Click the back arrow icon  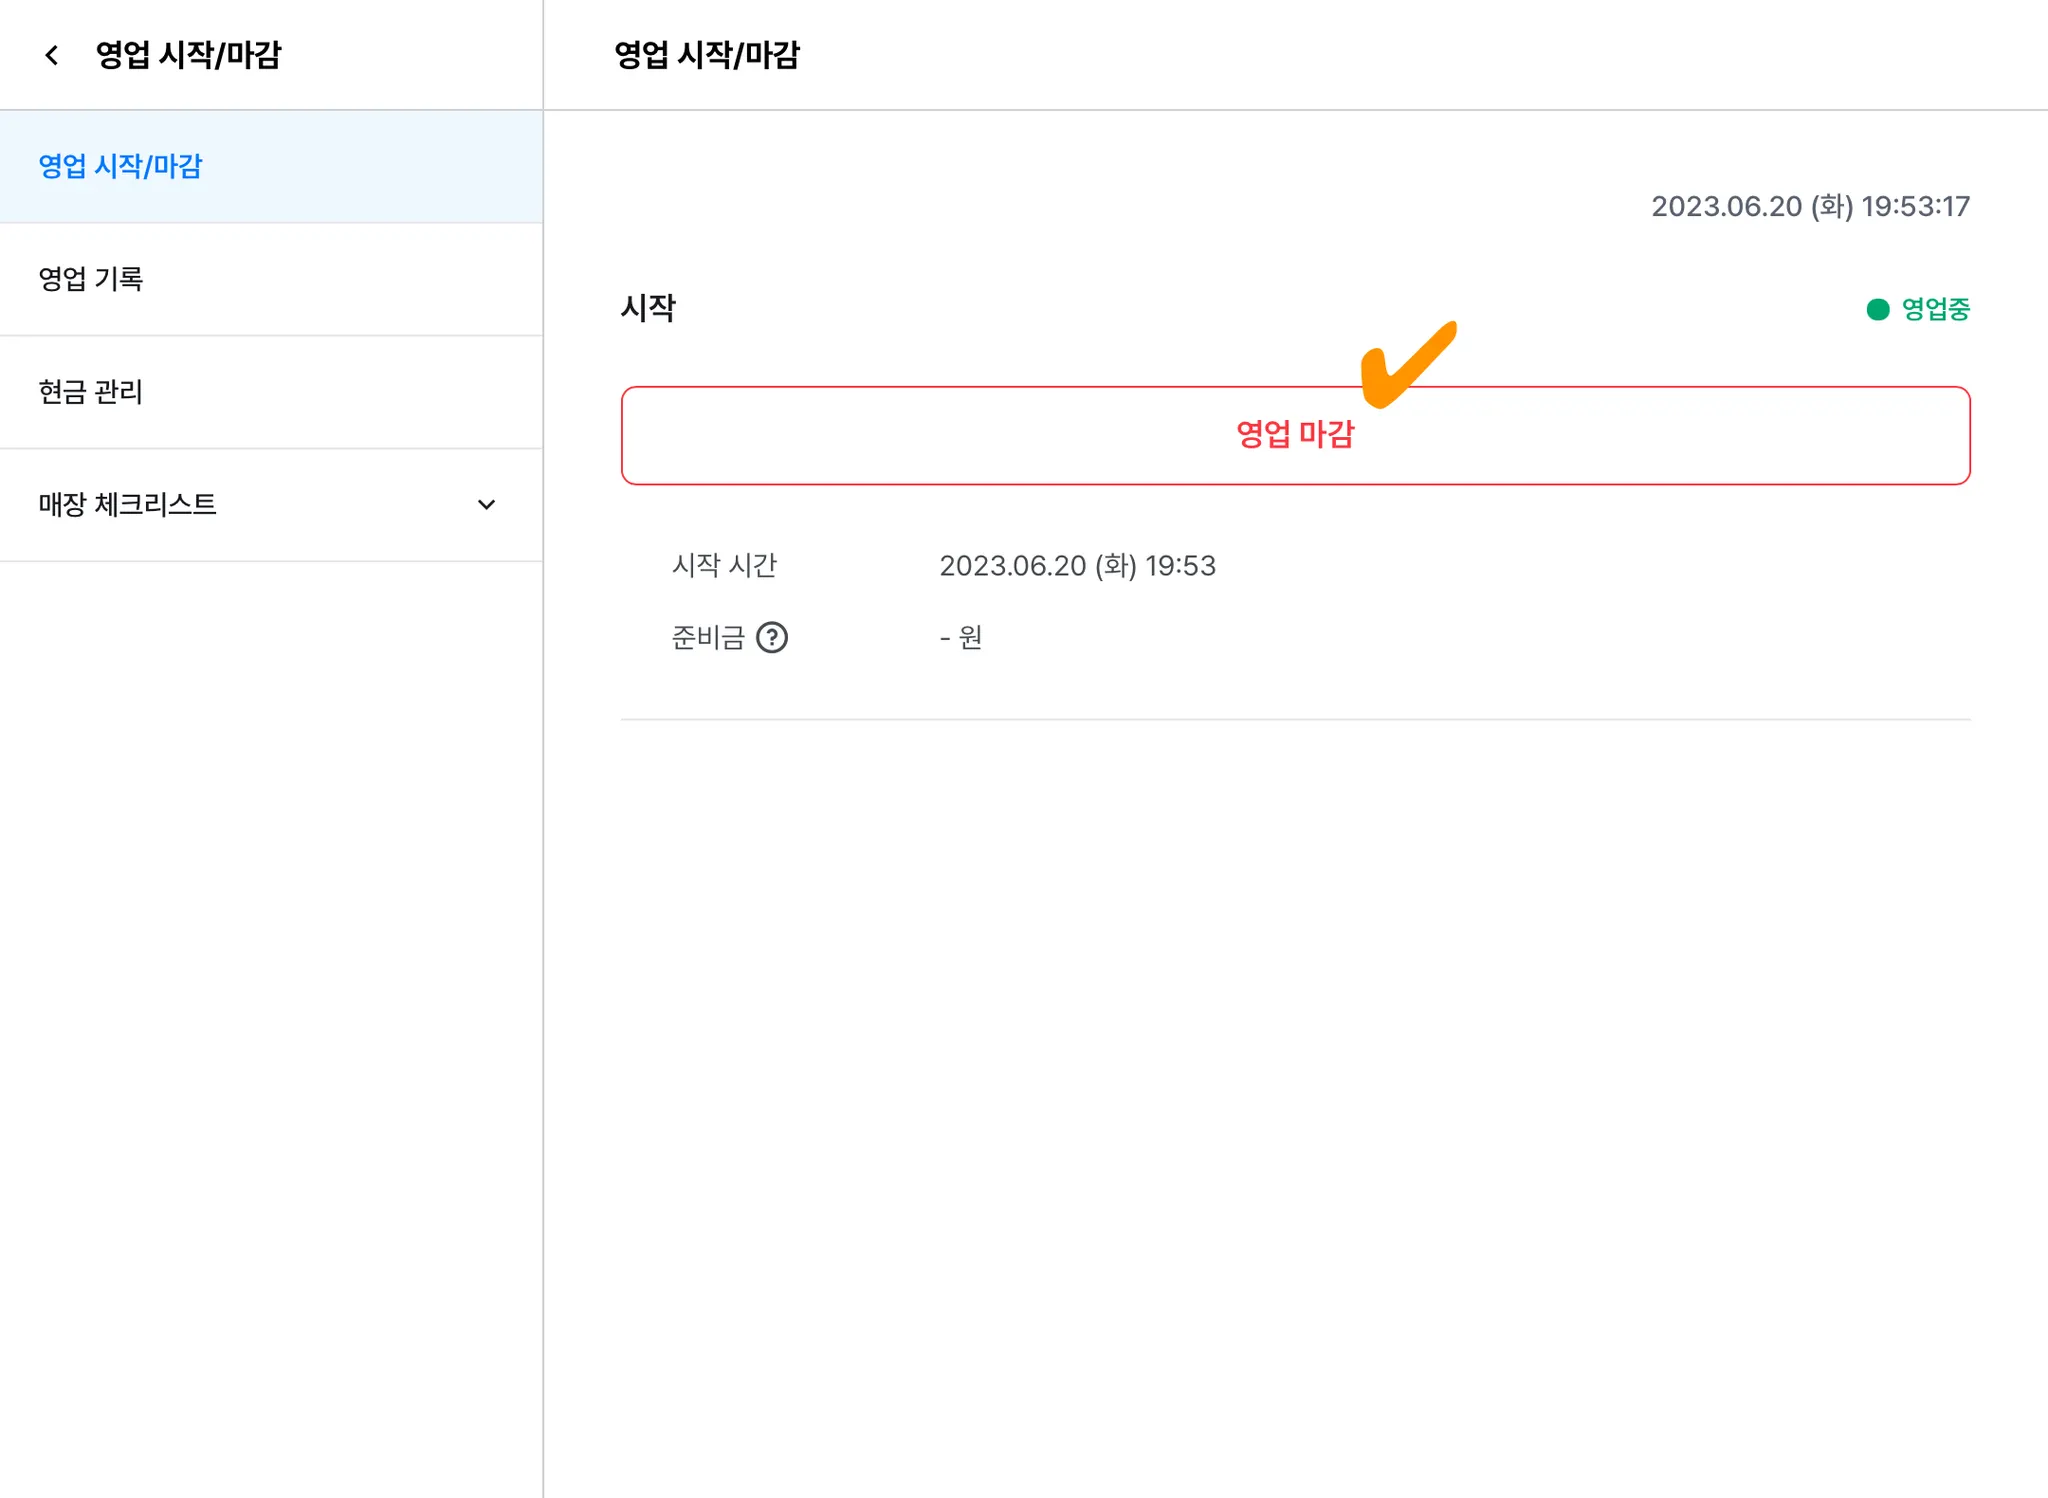click(x=52, y=55)
